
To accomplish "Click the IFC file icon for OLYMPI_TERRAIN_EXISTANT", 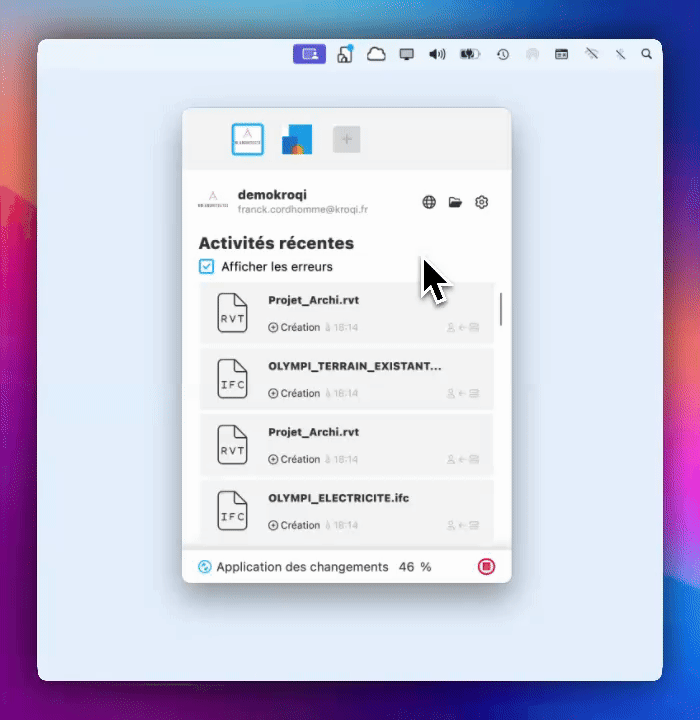I will point(232,381).
